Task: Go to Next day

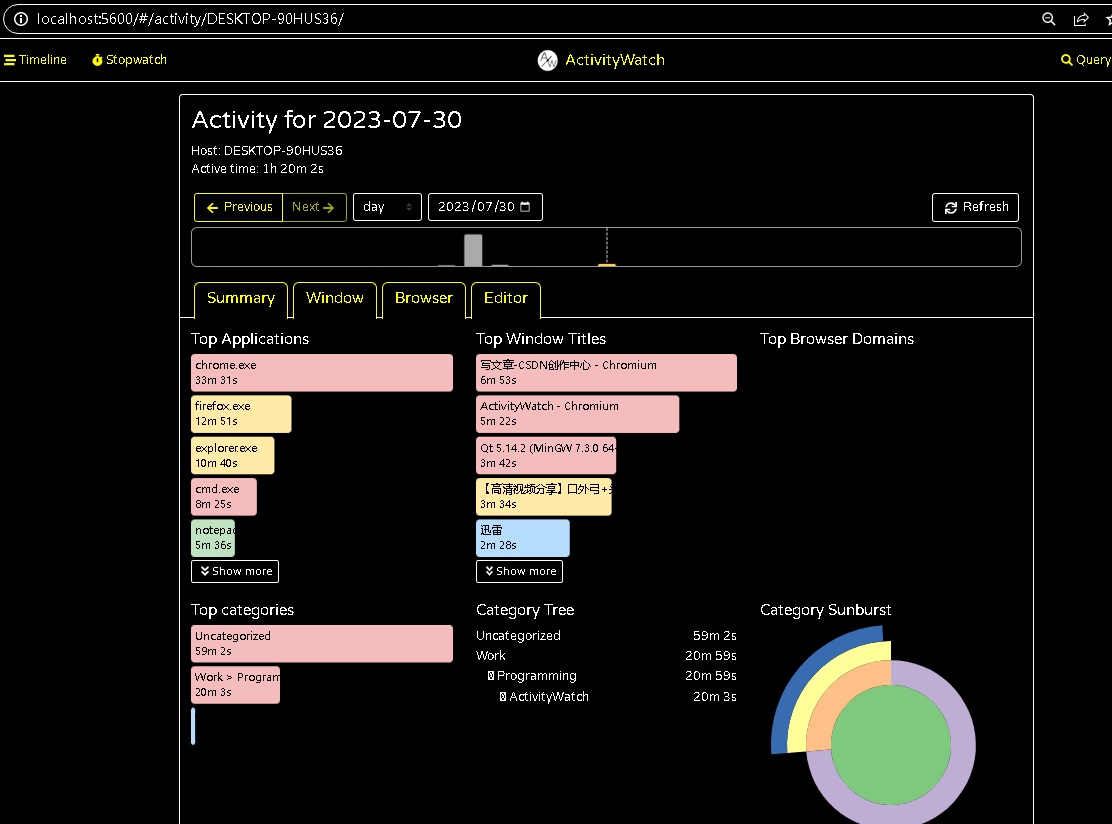Action: 314,207
